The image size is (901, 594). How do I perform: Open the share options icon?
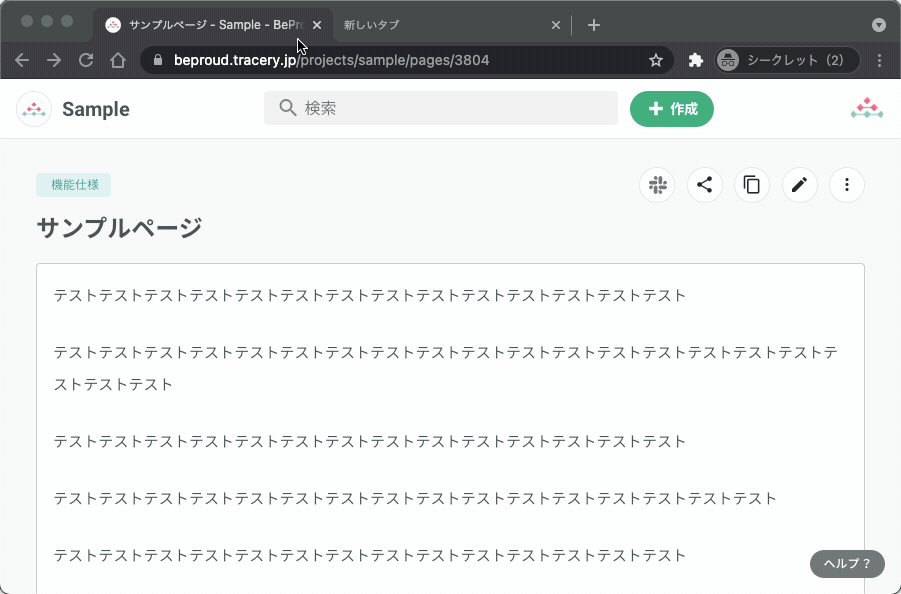[704, 185]
